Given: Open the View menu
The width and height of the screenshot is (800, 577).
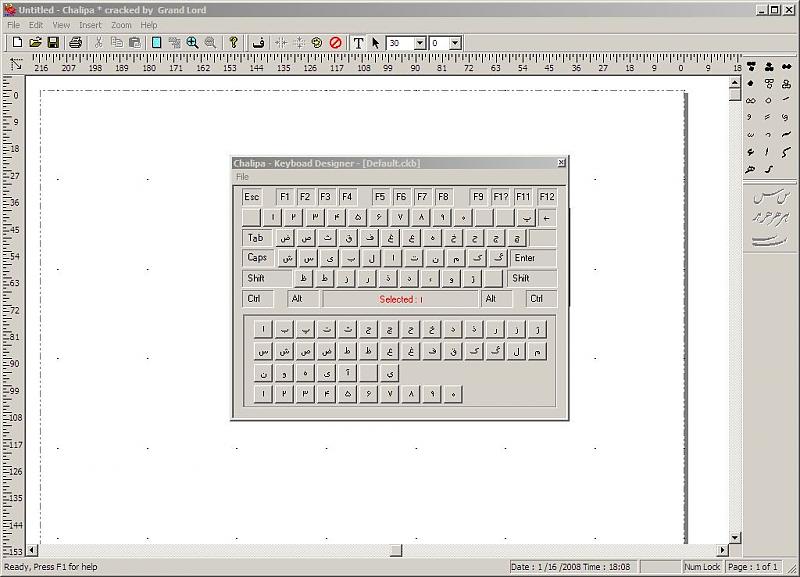Looking at the screenshot, I should coord(61,25).
